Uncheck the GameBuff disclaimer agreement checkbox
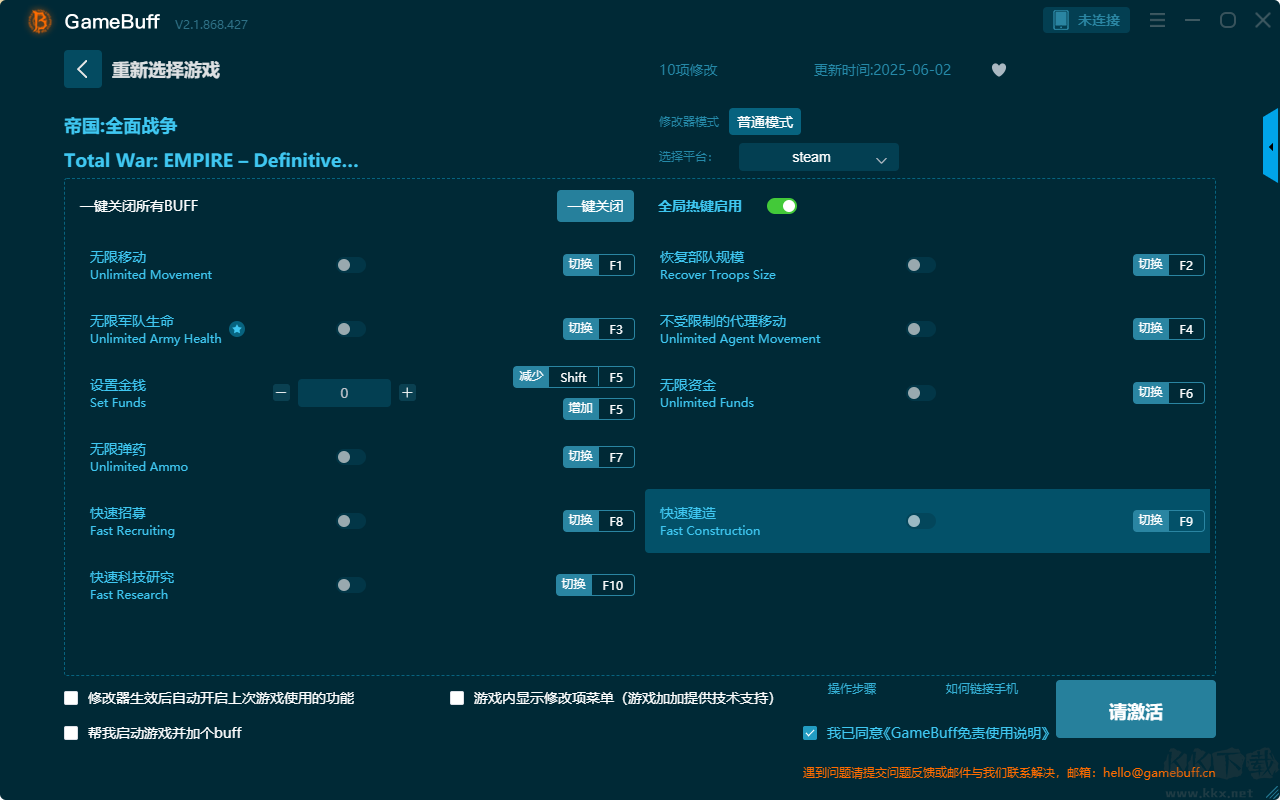Image resolution: width=1280 pixels, height=800 pixels. pyautogui.click(x=810, y=733)
